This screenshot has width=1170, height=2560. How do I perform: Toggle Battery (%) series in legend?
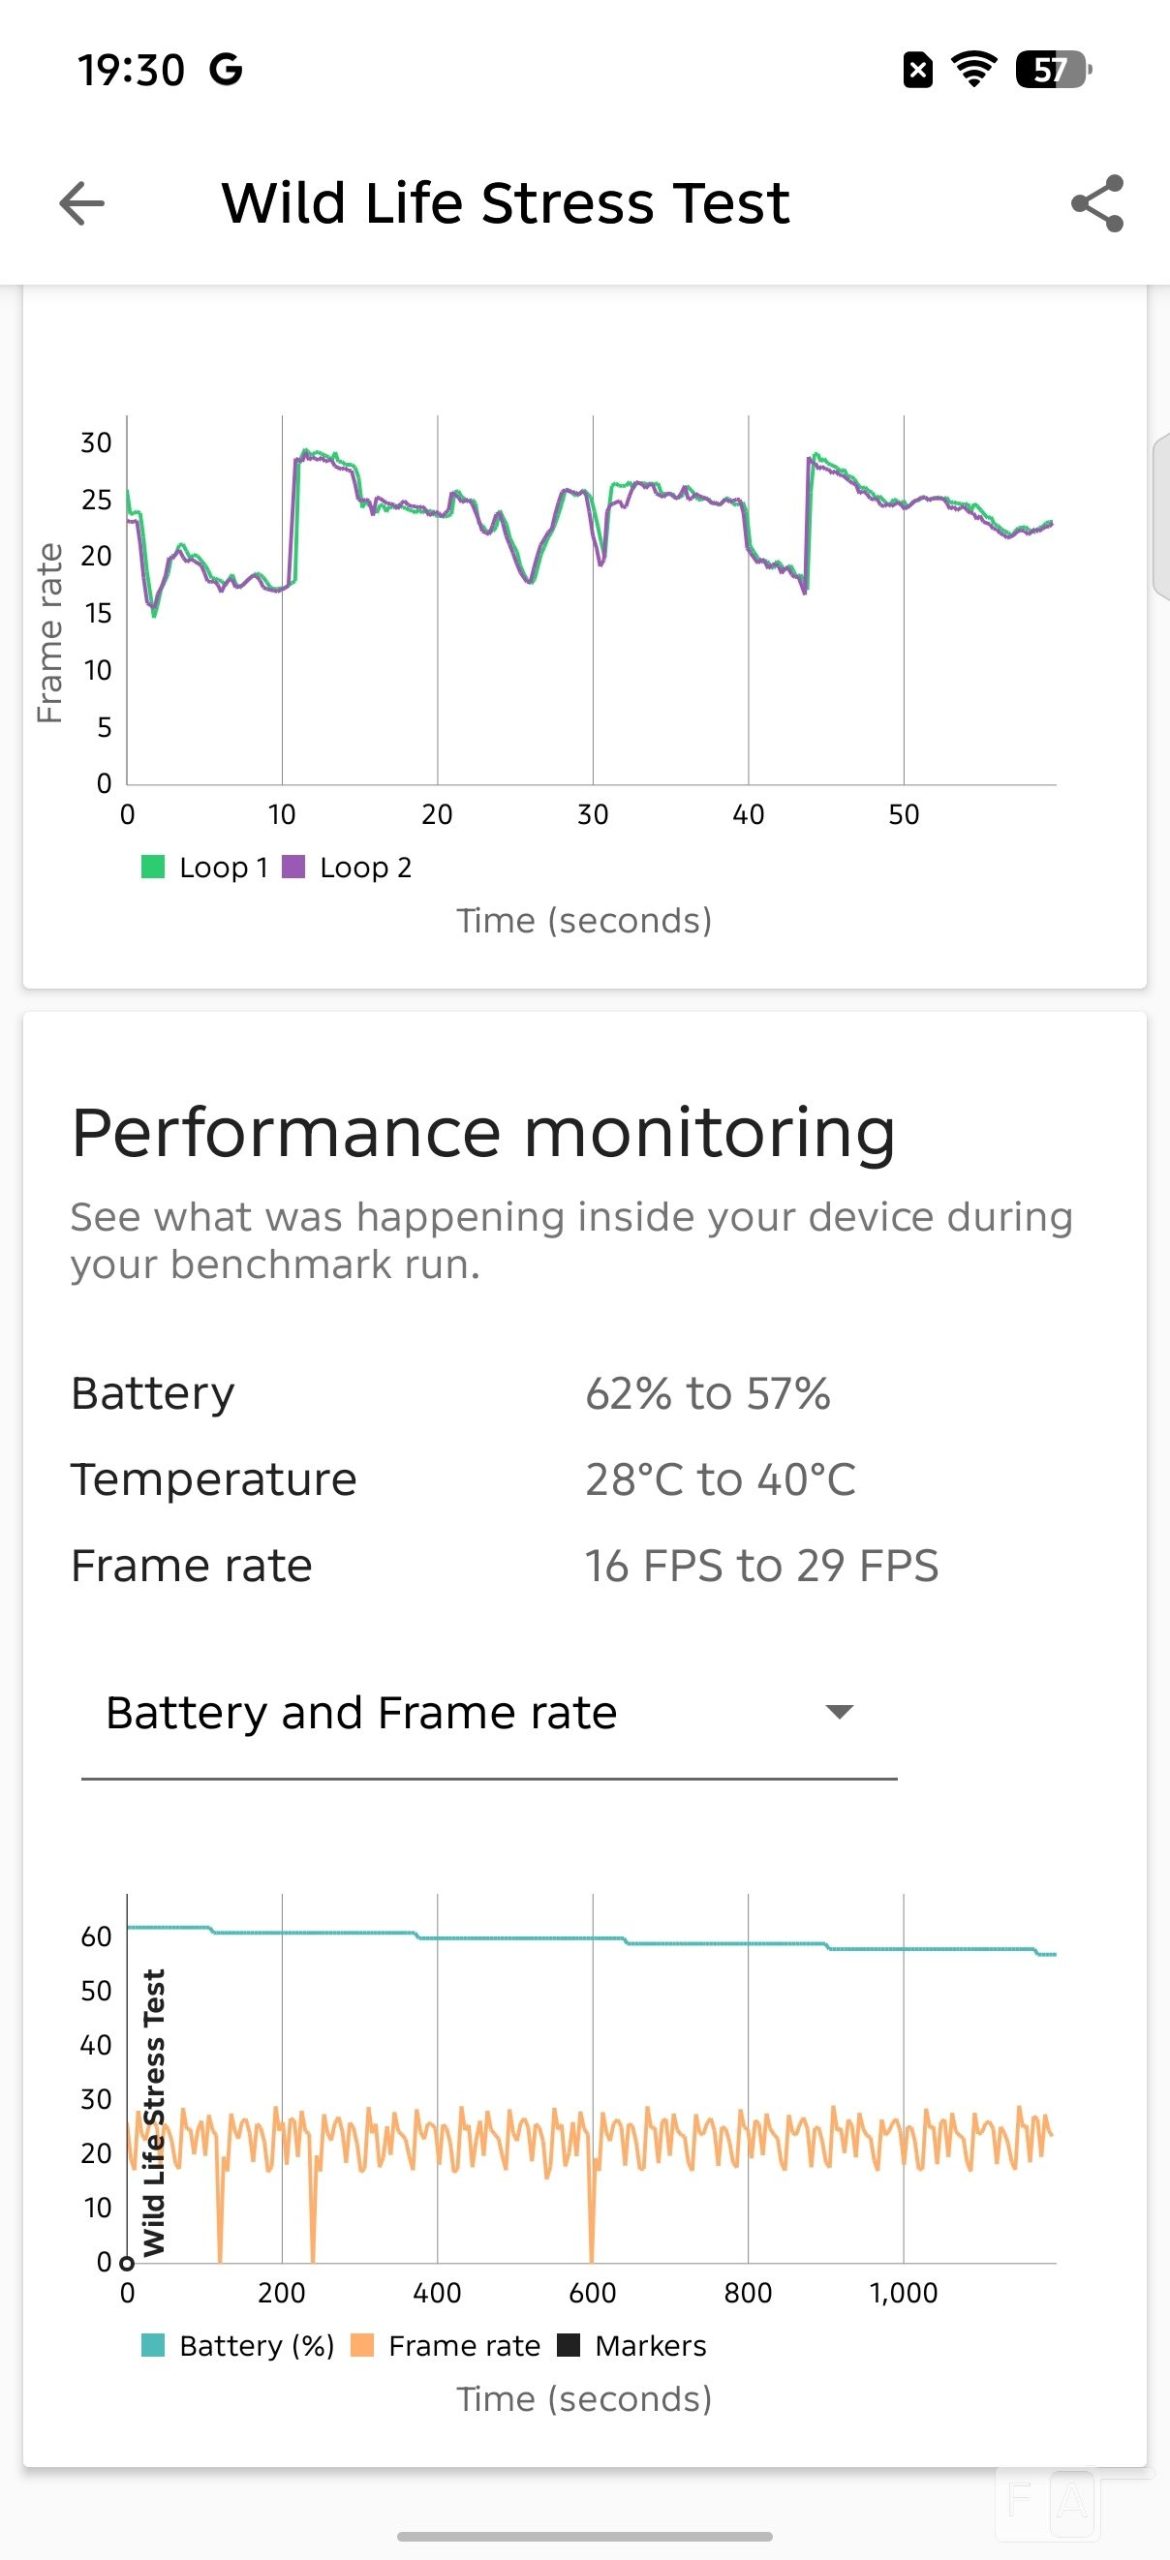coord(238,2345)
